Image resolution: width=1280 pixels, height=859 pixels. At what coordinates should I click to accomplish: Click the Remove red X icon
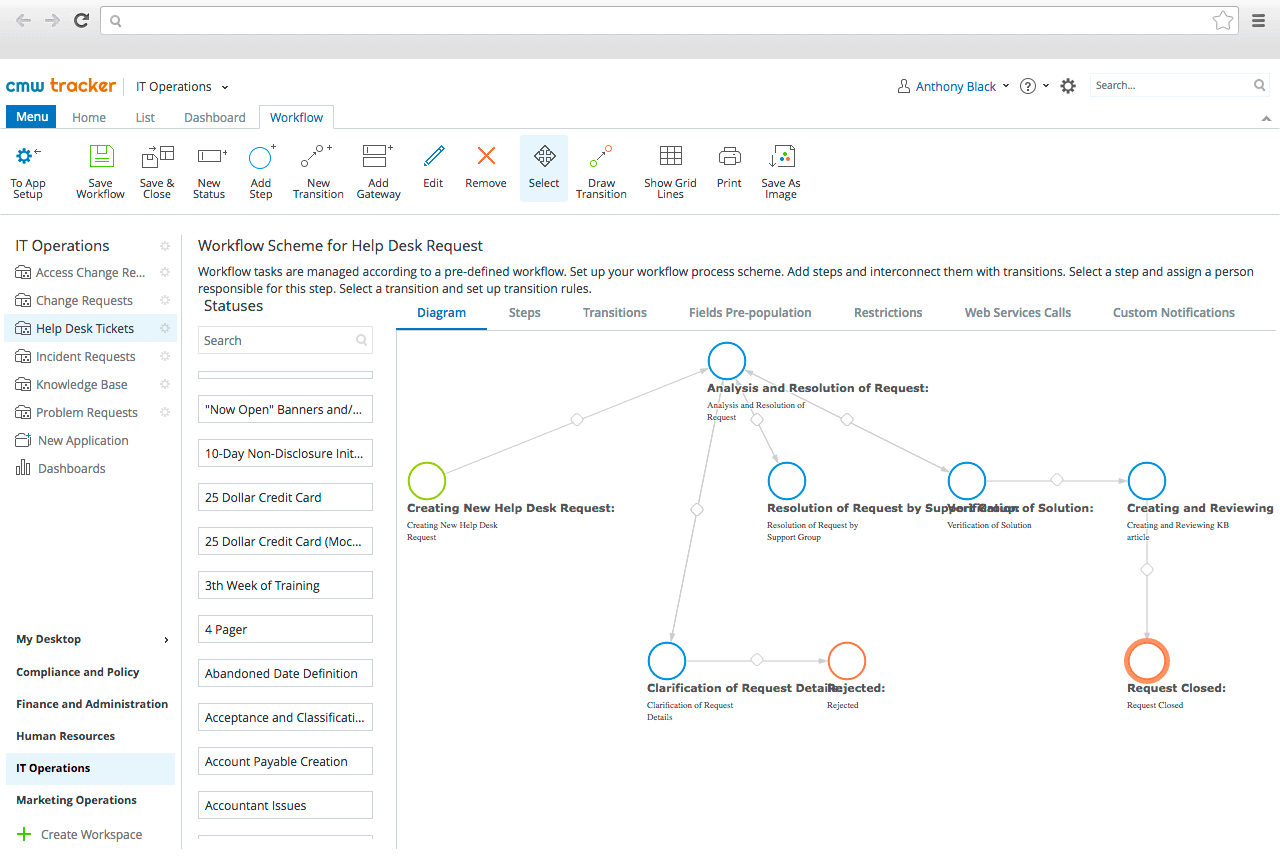(x=486, y=156)
